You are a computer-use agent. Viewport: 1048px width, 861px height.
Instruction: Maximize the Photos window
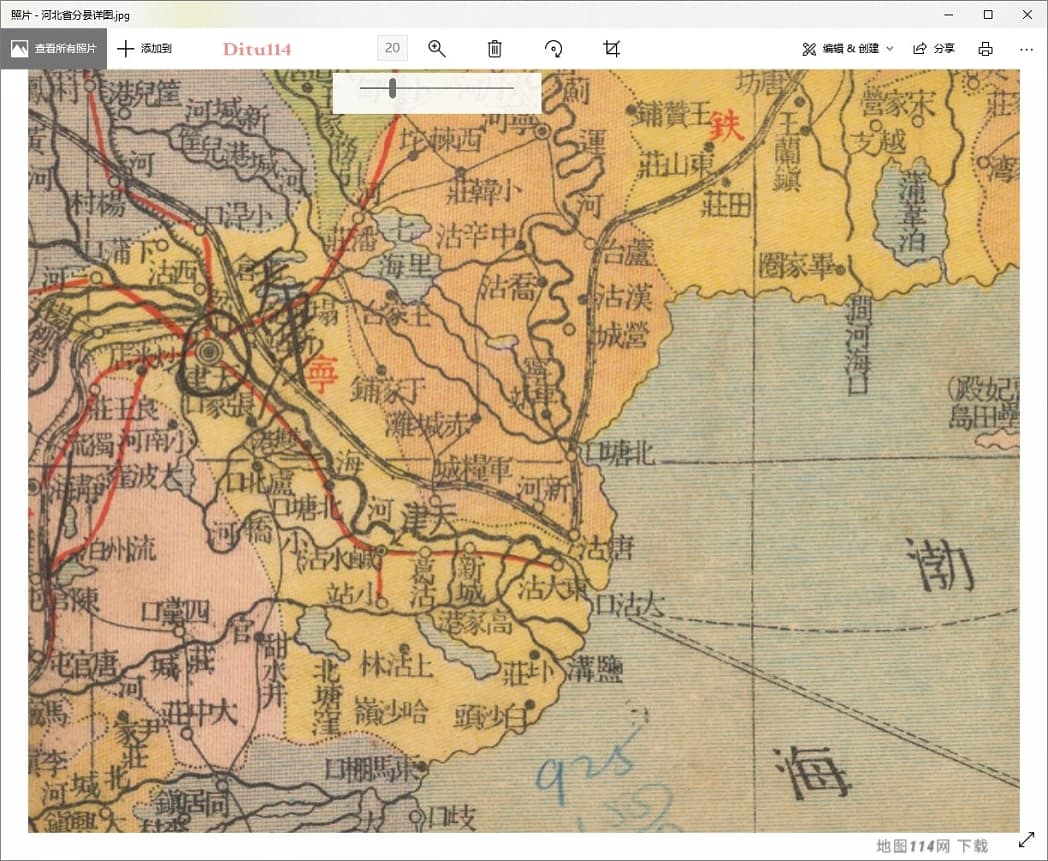(988, 14)
